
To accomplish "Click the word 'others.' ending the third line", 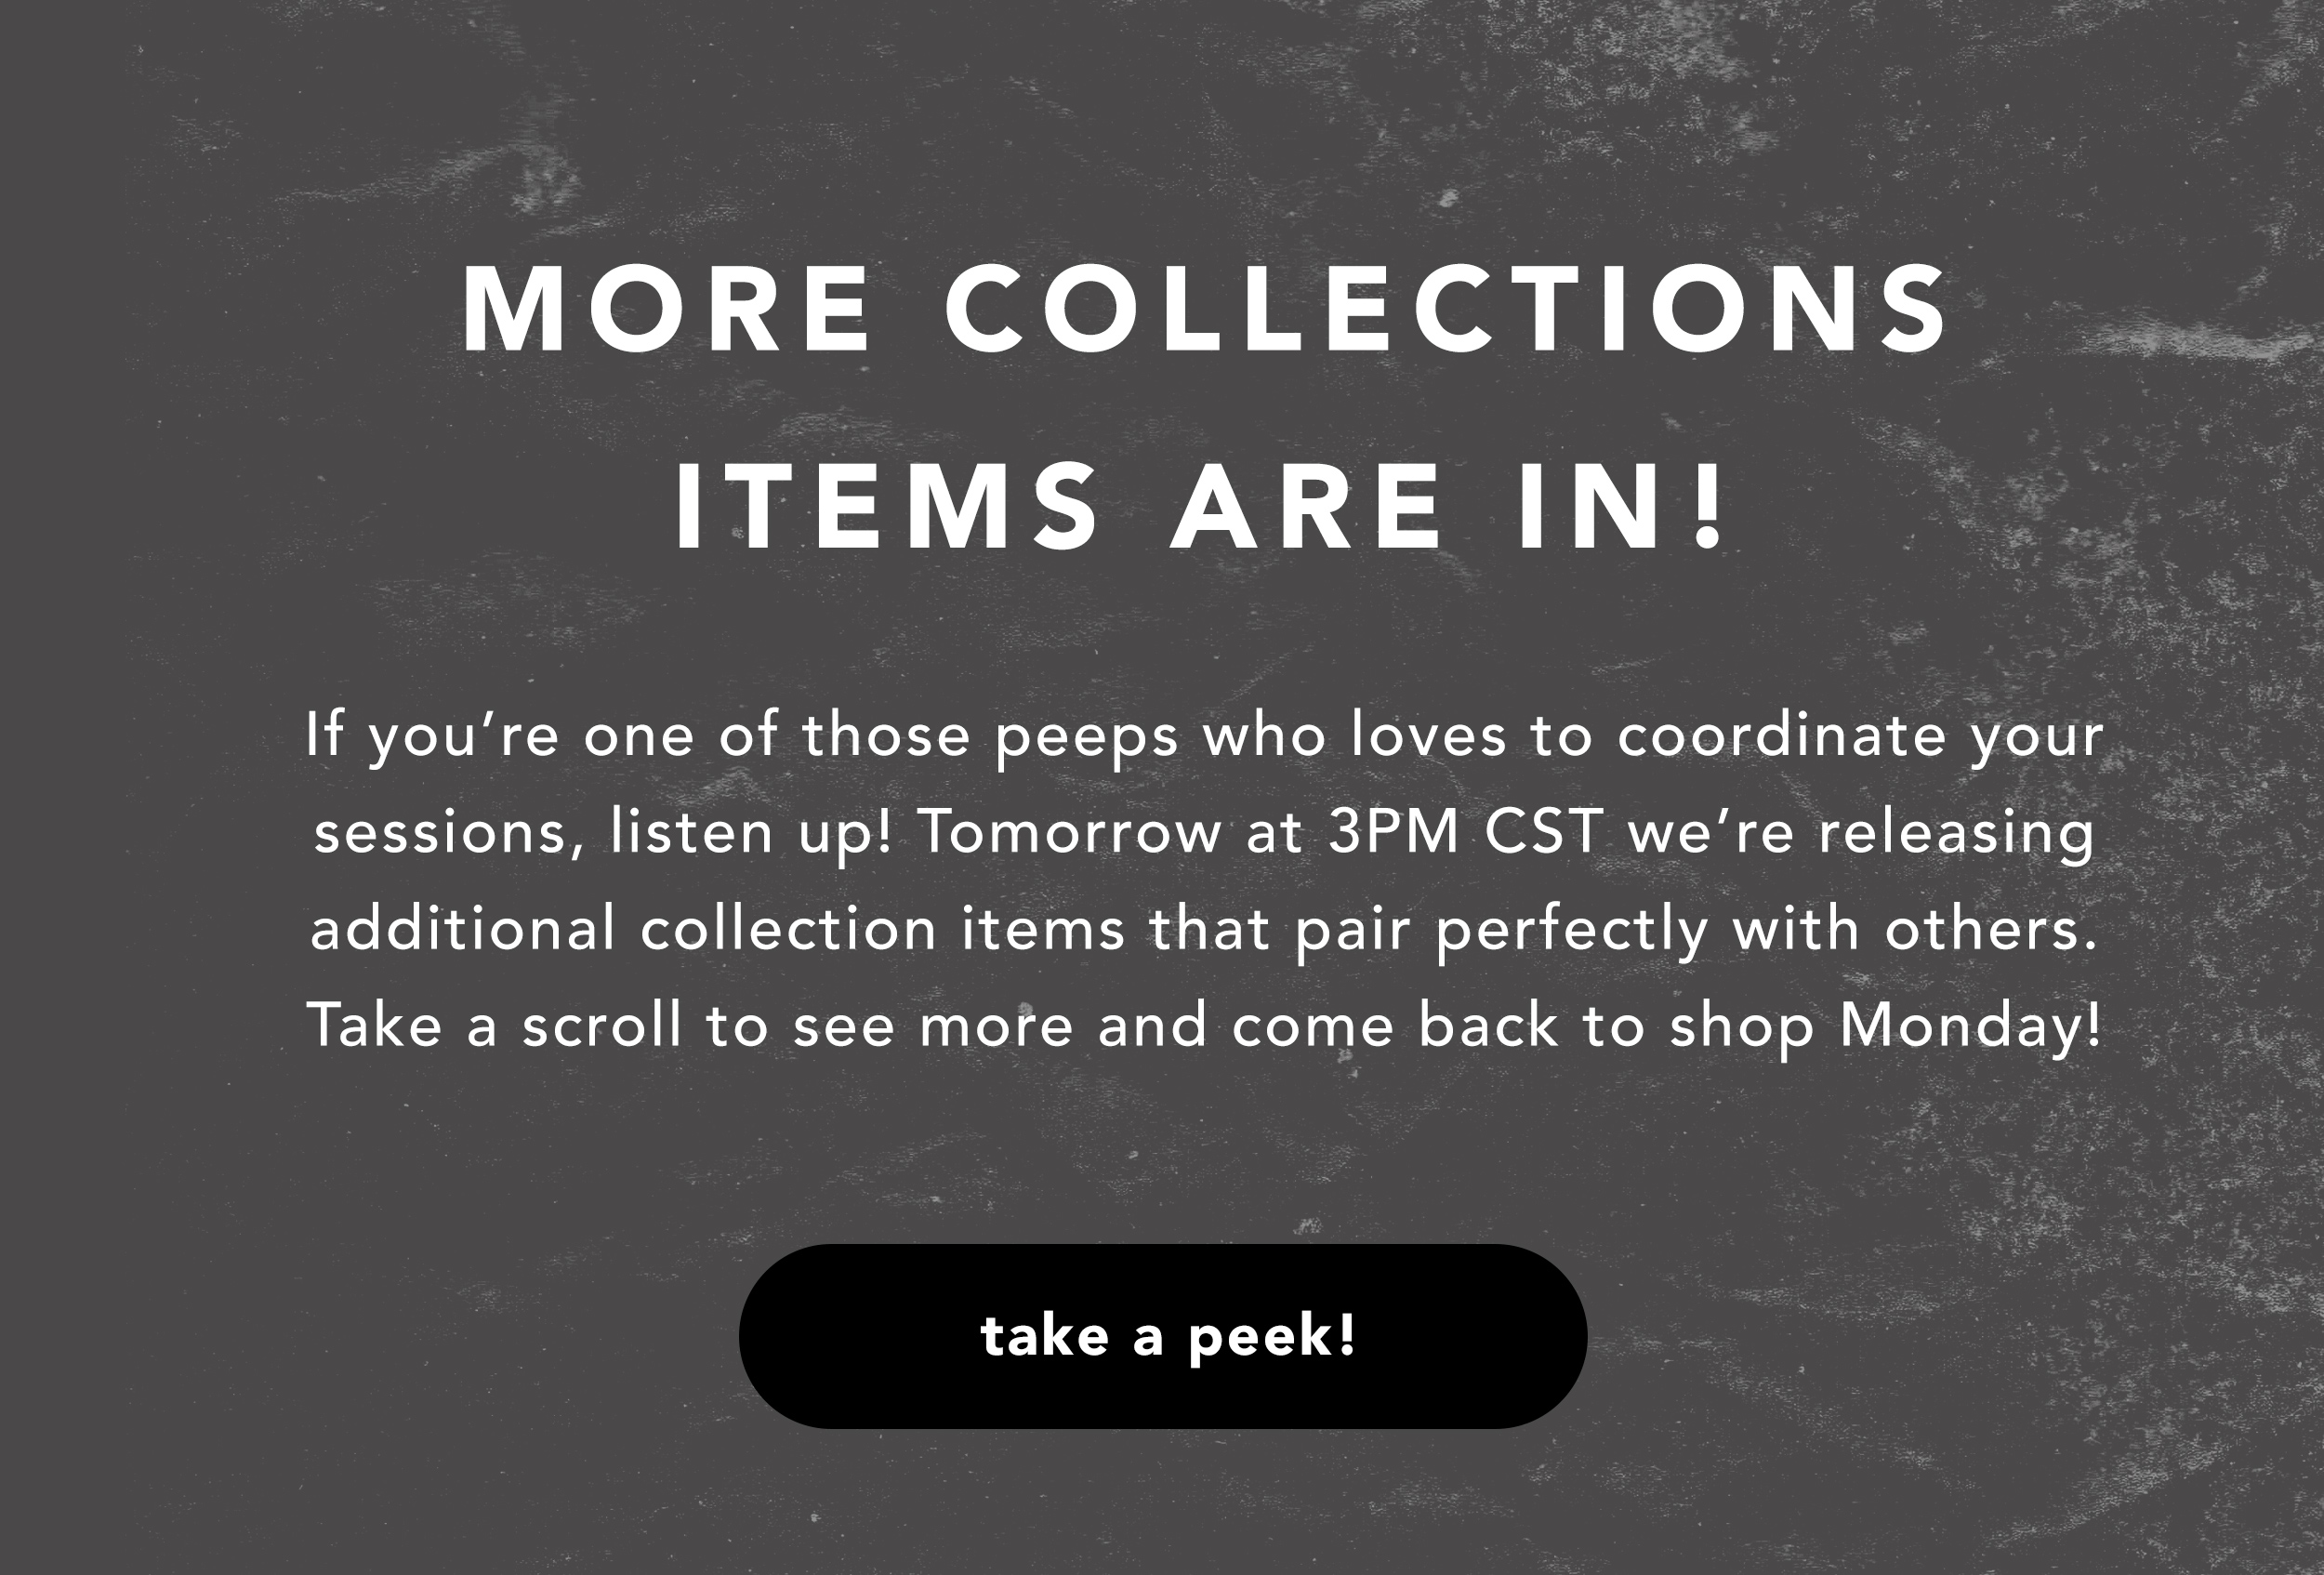I will (1990, 929).
